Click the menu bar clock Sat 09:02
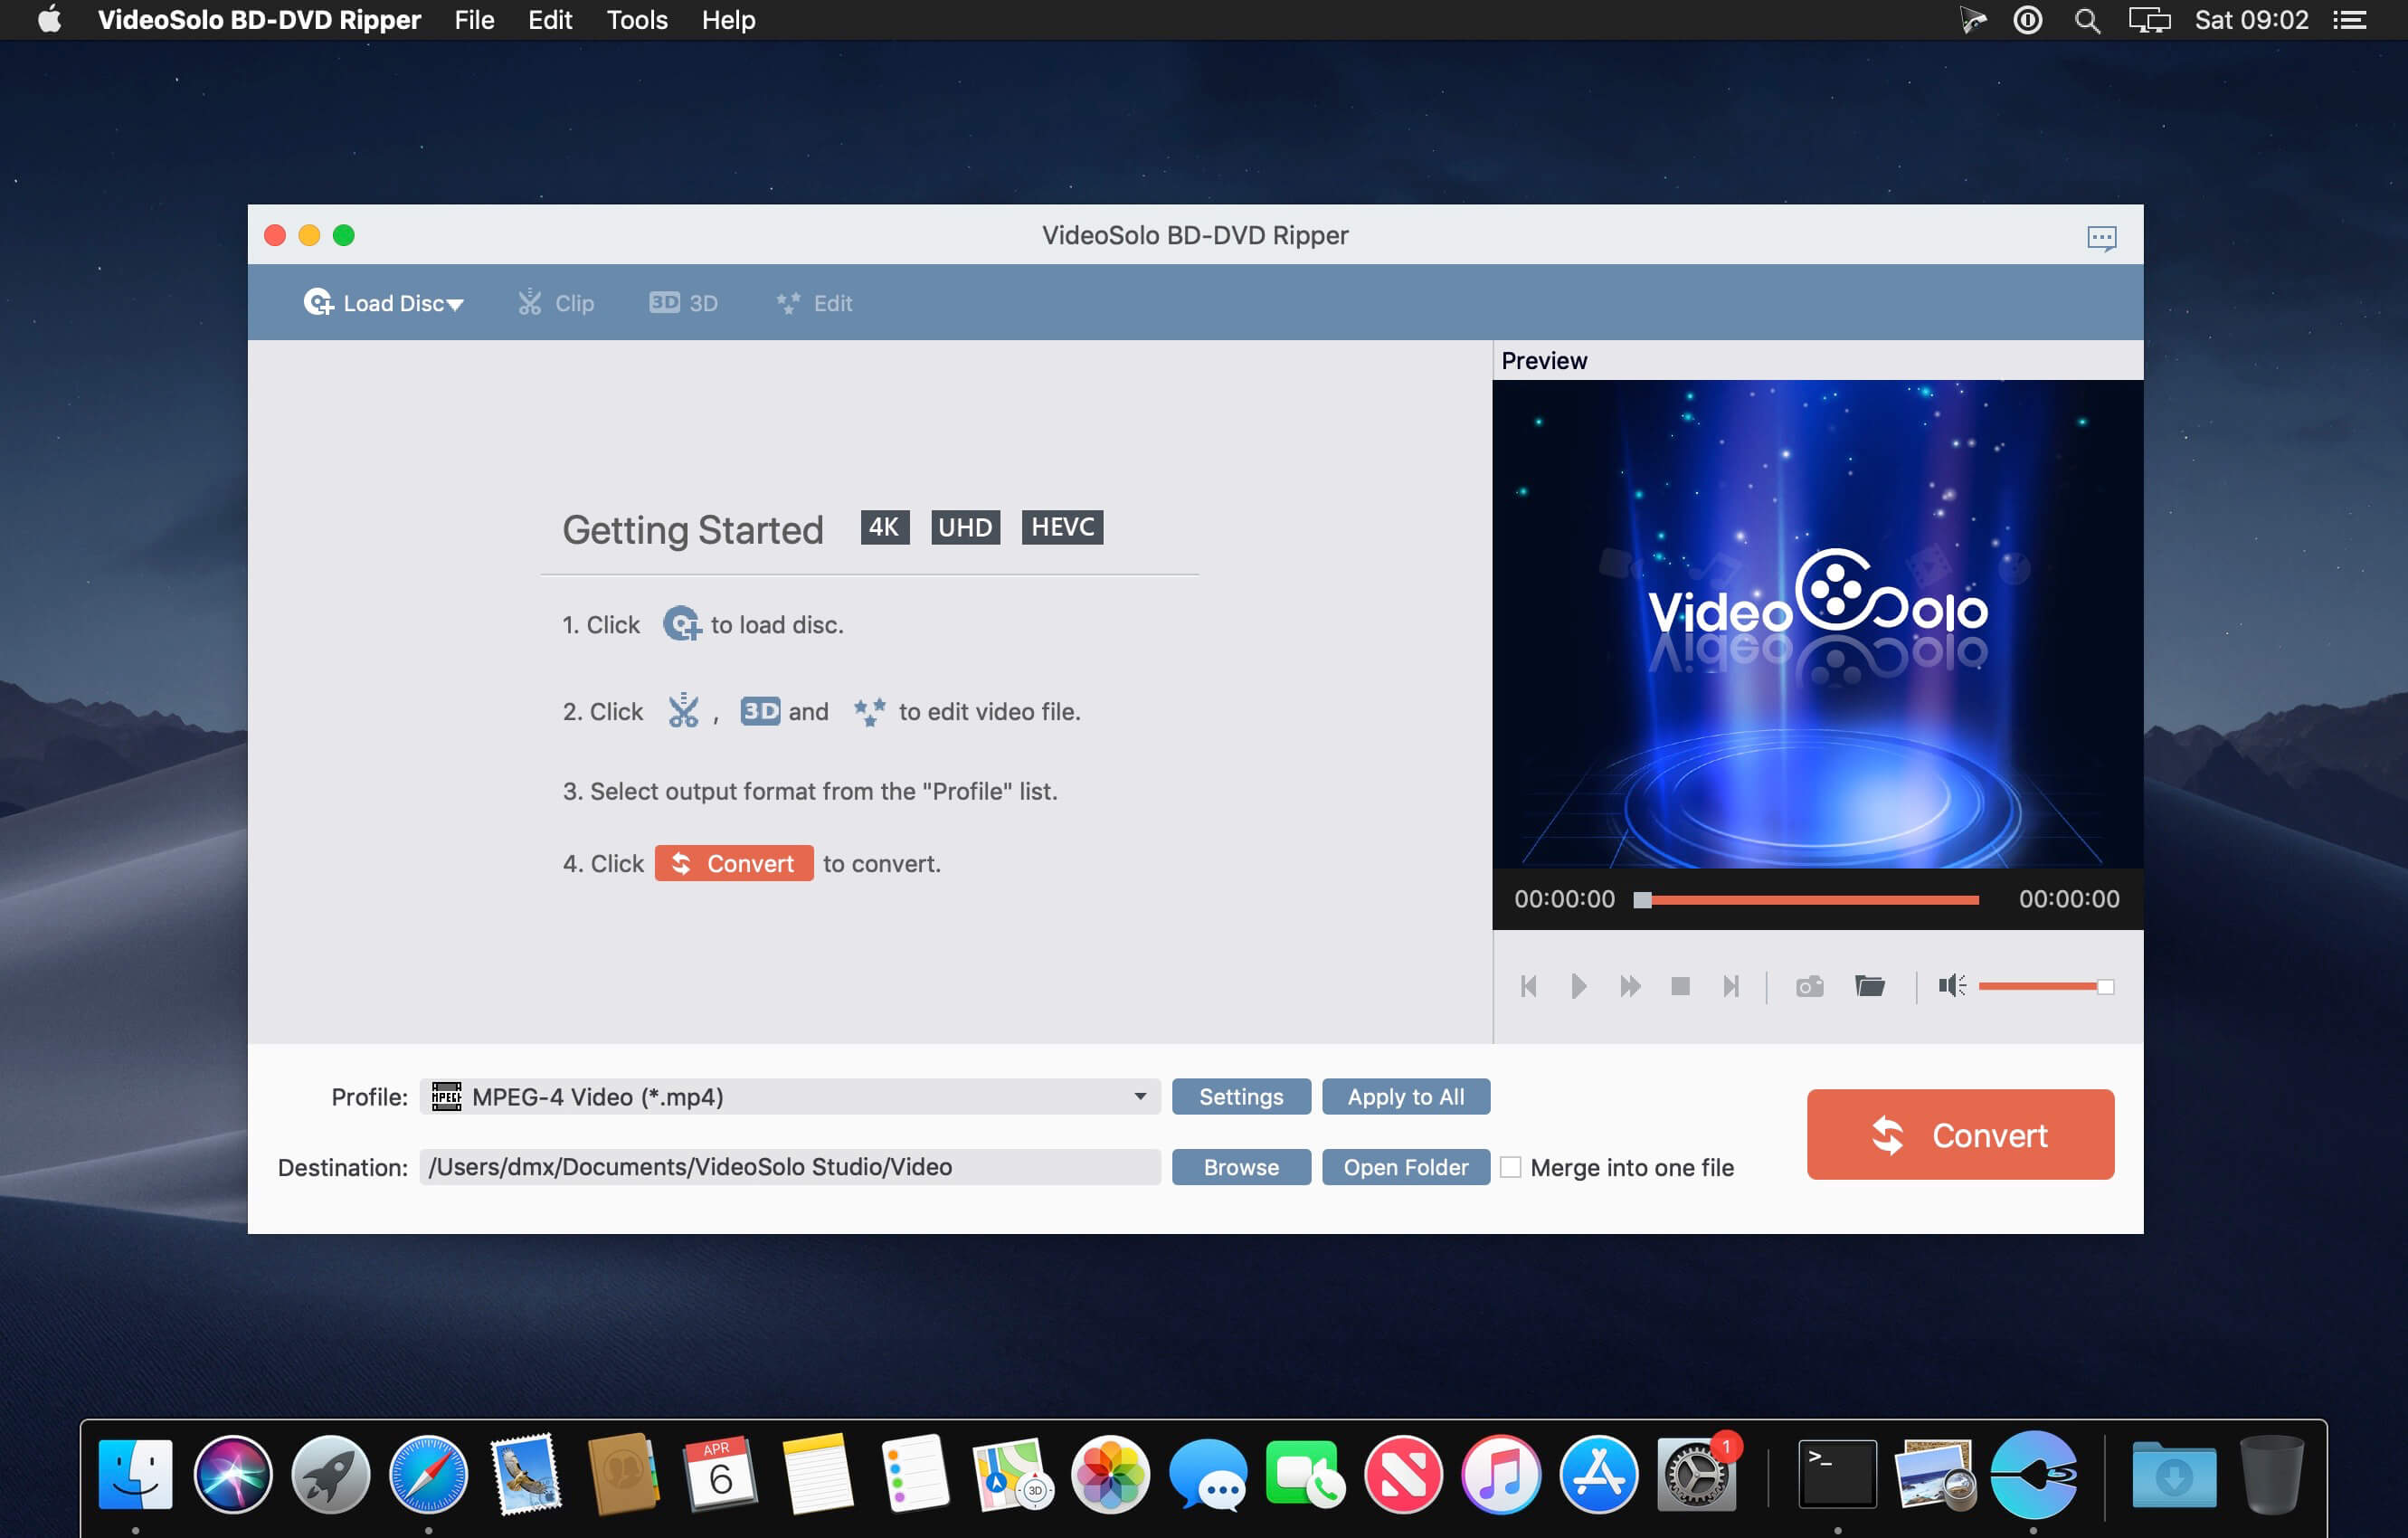Screen dimensions: 2408x1538 2251,20
